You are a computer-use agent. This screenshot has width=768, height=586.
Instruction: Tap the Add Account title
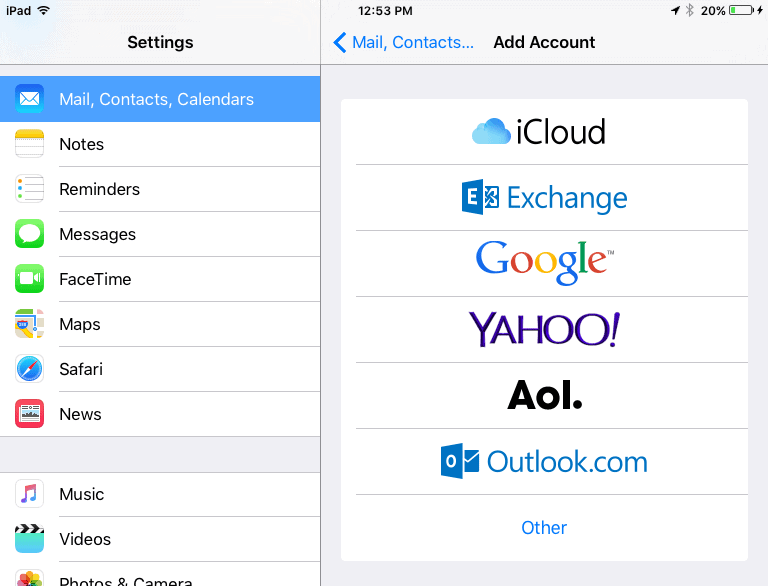pos(544,42)
